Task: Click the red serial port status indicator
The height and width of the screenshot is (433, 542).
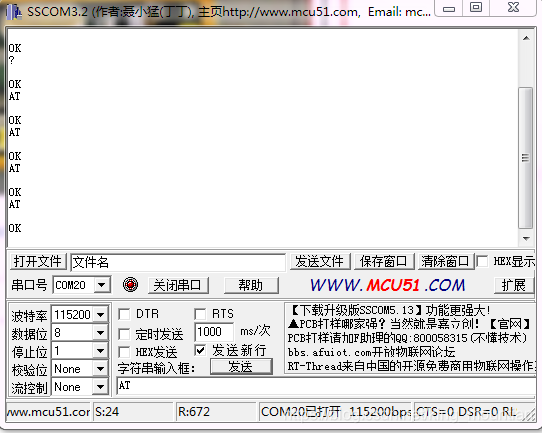Action: point(130,285)
